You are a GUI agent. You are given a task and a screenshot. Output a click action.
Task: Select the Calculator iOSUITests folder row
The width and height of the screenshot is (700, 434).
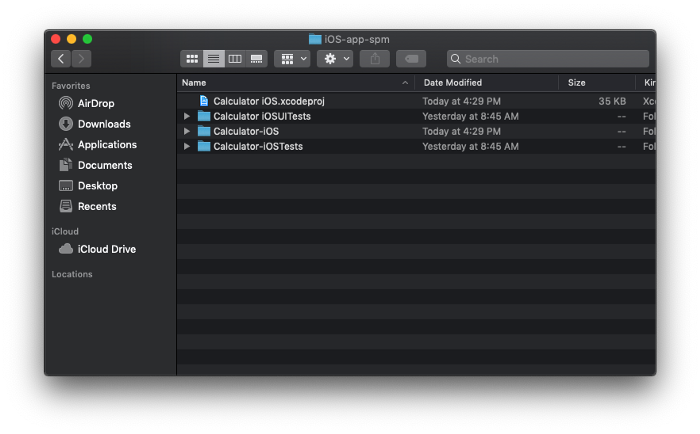[x=416, y=116]
